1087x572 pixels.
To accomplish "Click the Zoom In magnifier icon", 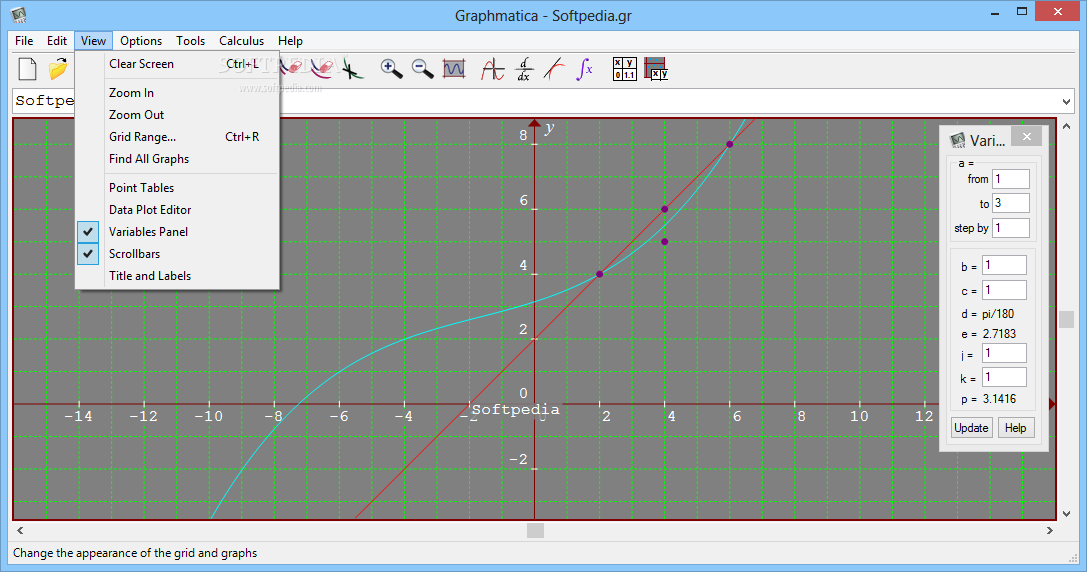I will coord(392,68).
